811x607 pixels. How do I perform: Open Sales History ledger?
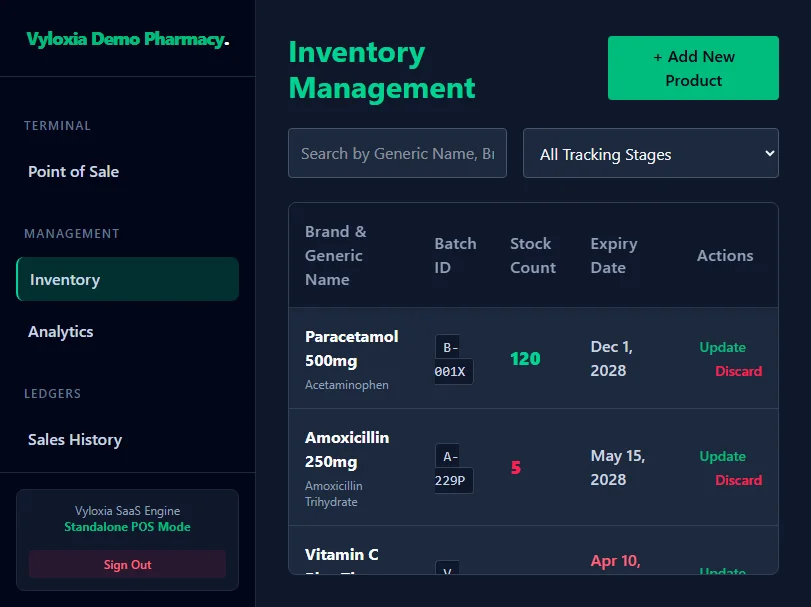tap(75, 439)
